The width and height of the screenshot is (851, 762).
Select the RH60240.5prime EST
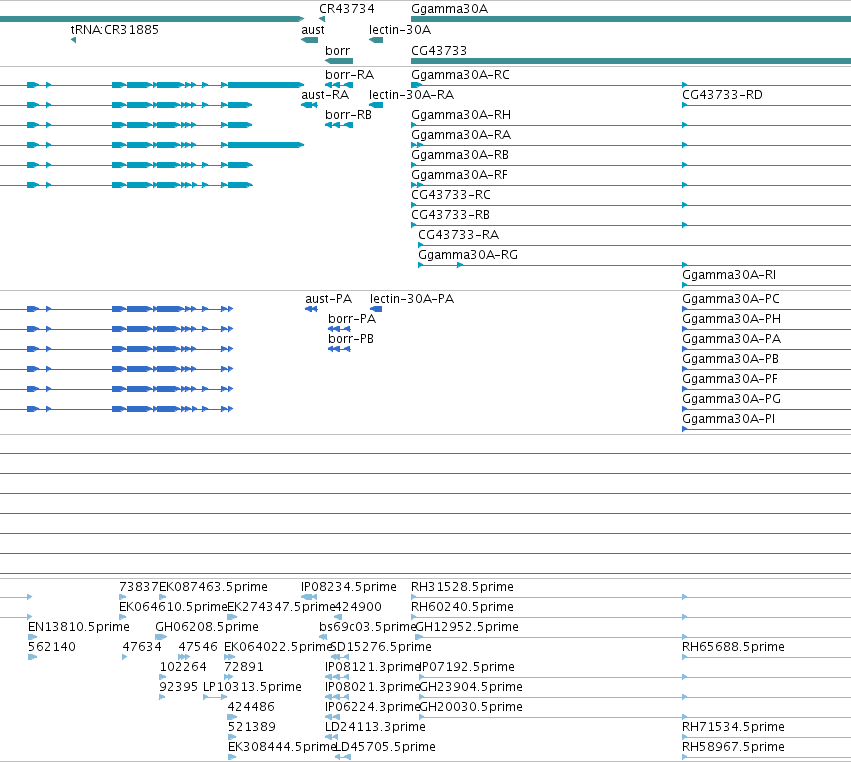tap(631, 617)
